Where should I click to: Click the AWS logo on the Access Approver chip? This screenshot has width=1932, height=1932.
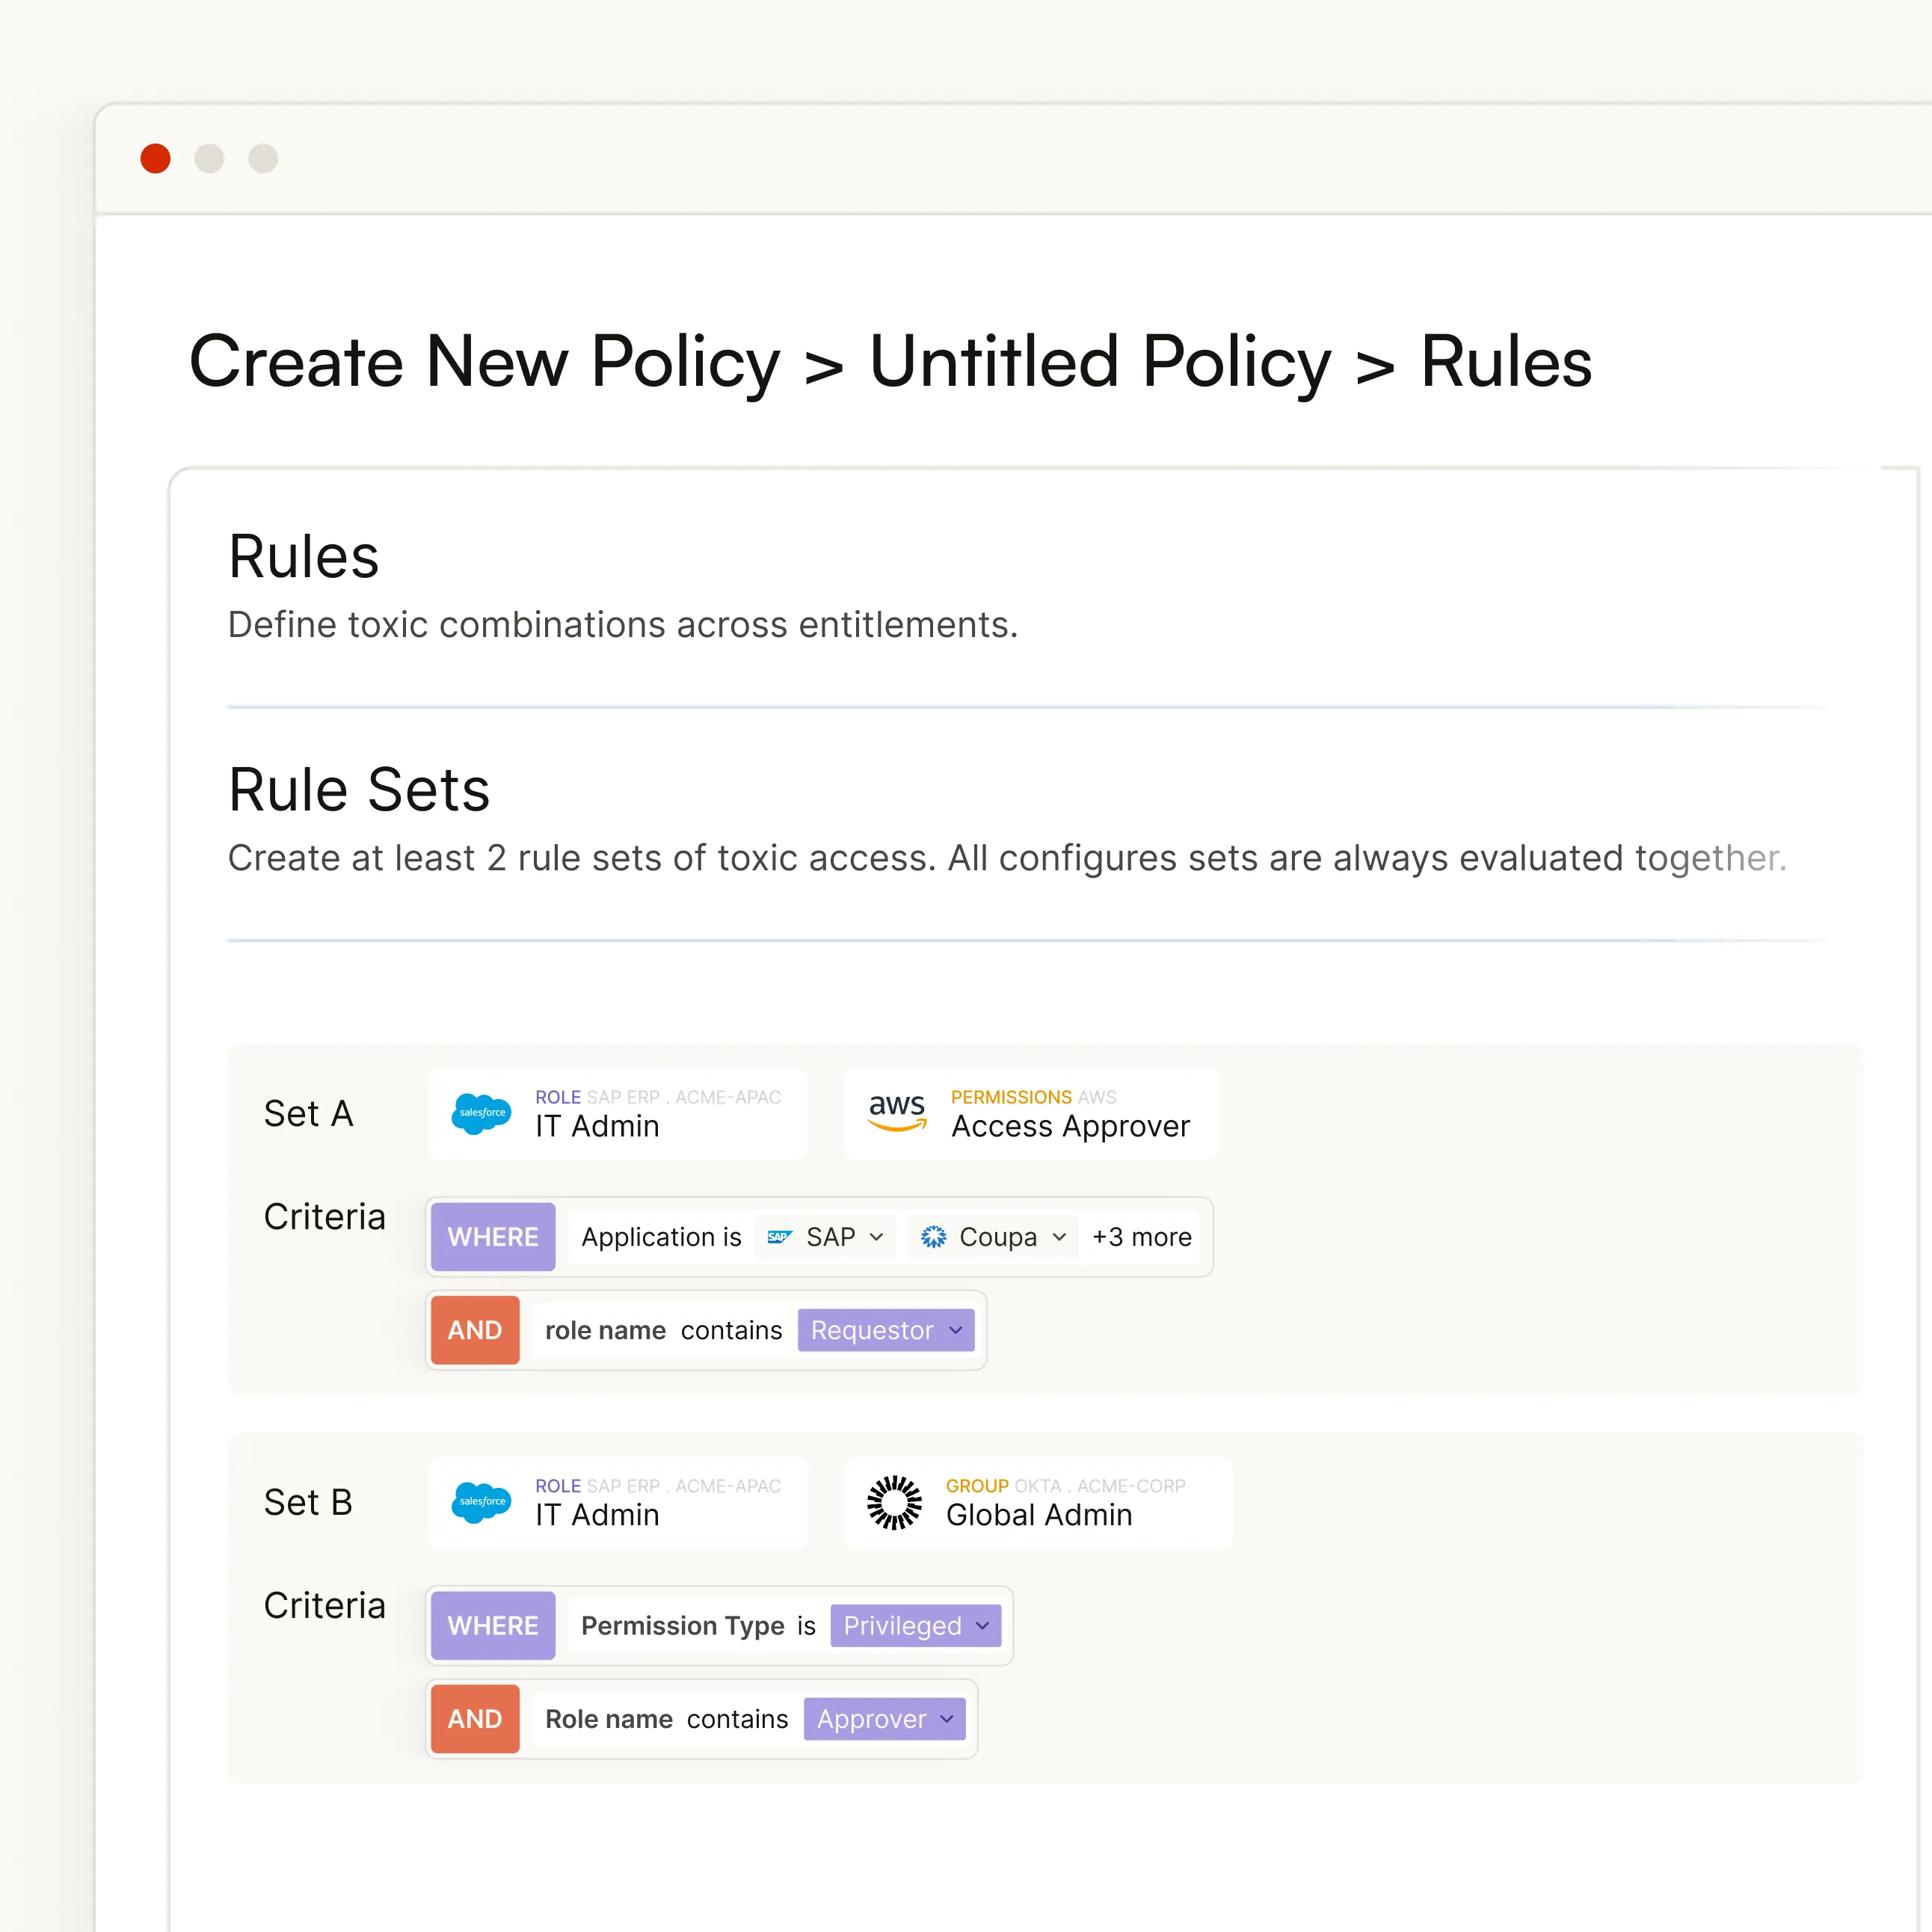coord(897,1113)
